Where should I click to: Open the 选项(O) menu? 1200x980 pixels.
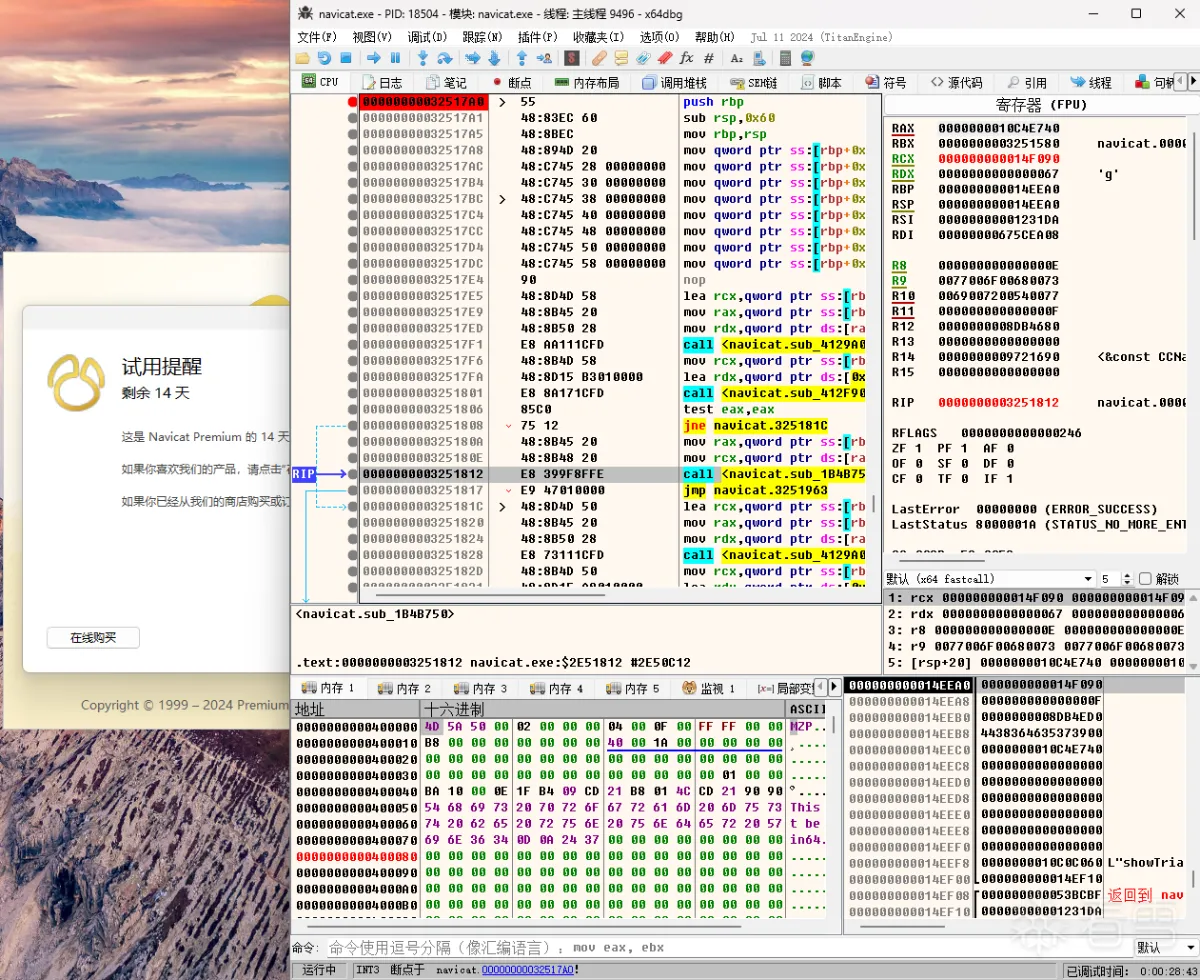(x=660, y=37)
